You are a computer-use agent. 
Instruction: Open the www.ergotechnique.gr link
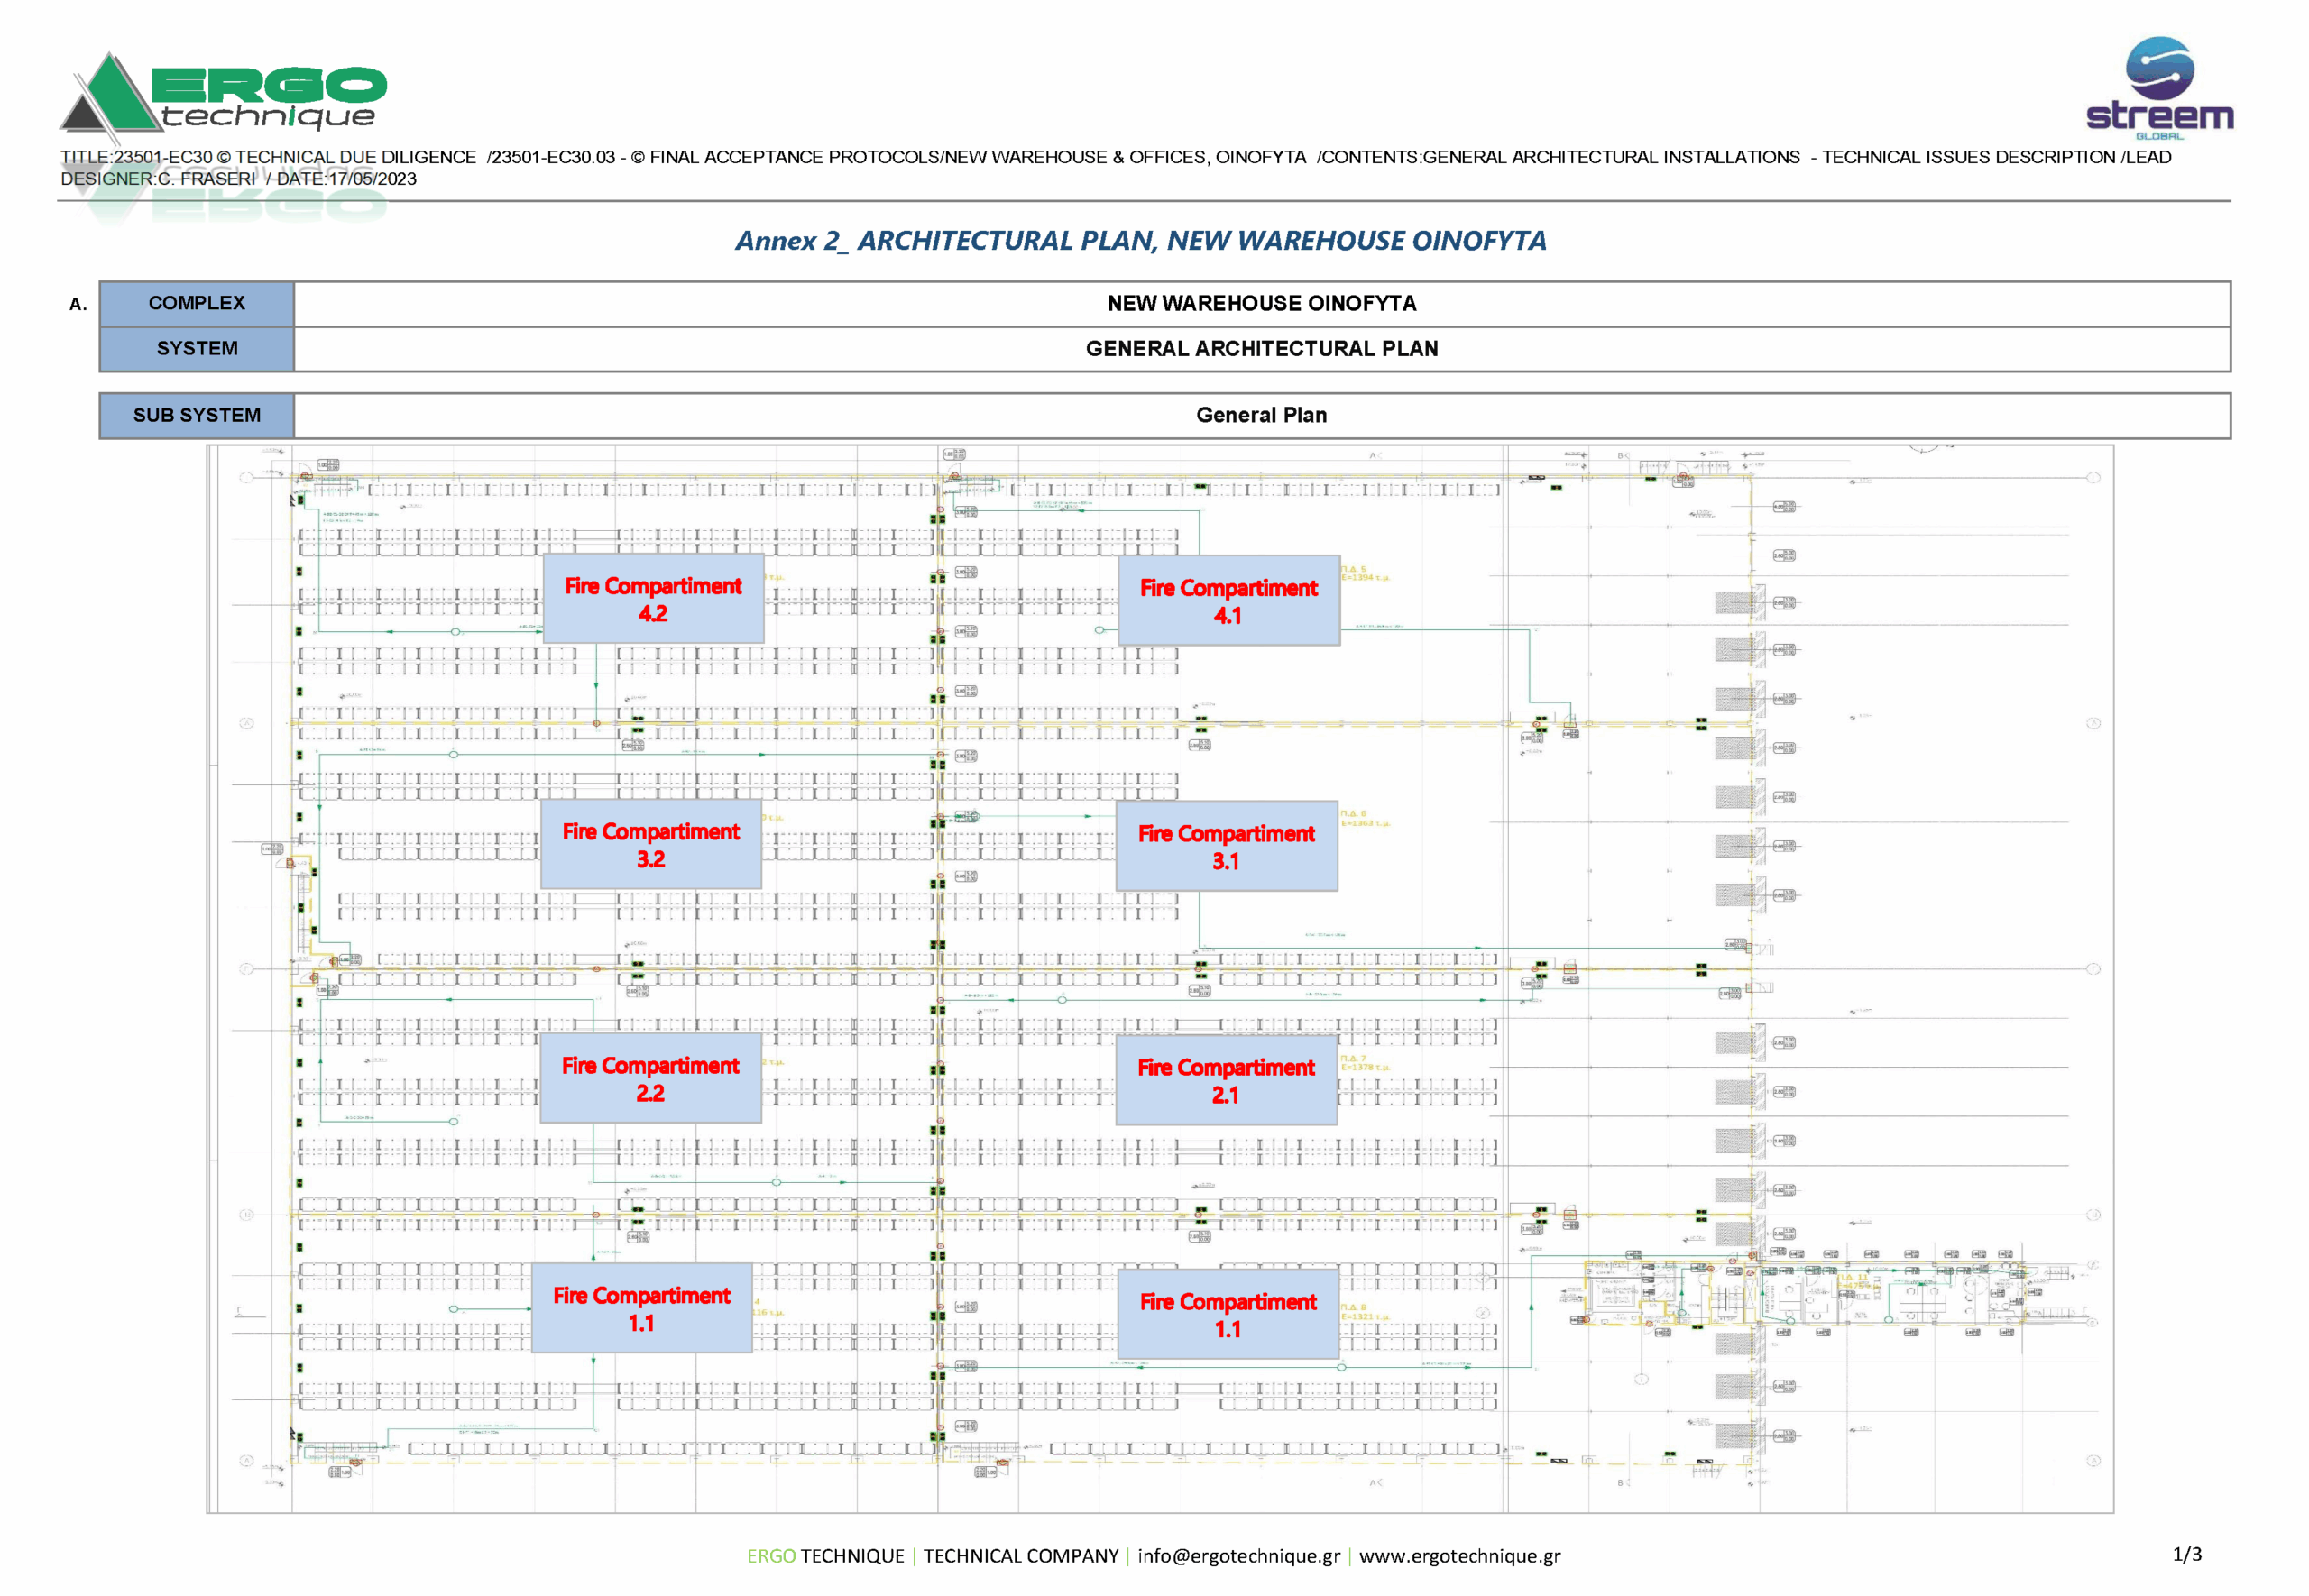[1459, 1556]
